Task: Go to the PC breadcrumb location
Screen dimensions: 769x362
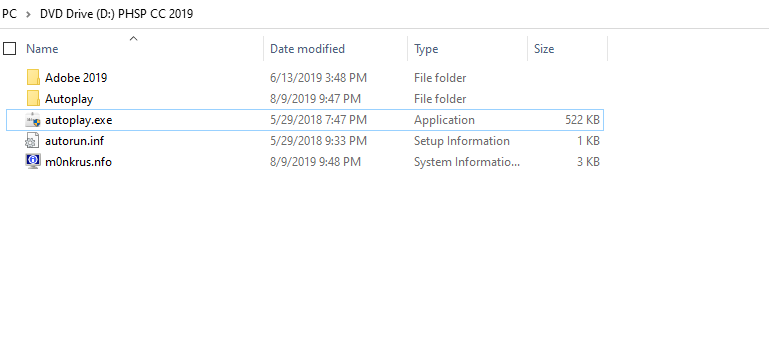Action: [9, 14]
